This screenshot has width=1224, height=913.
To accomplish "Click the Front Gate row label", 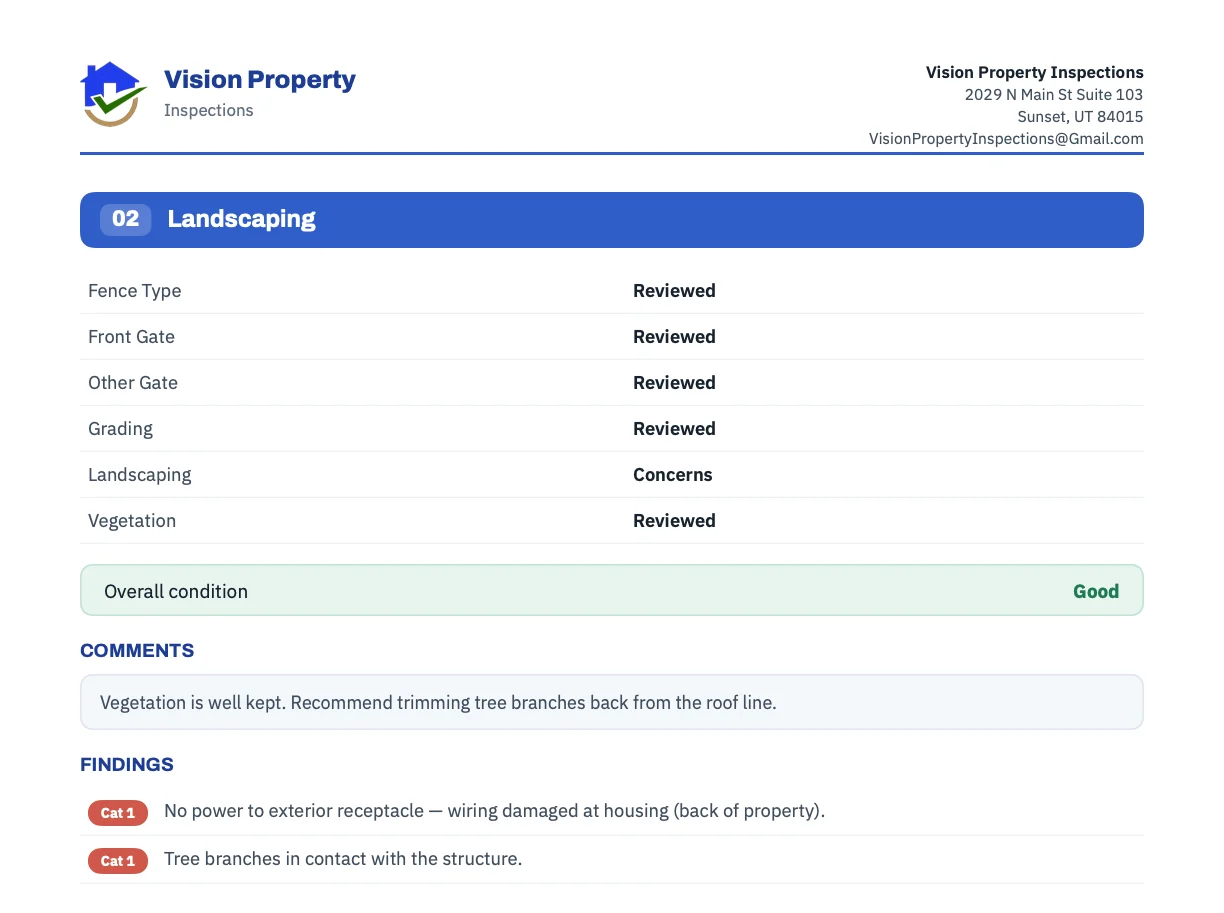I will (131, 337).
